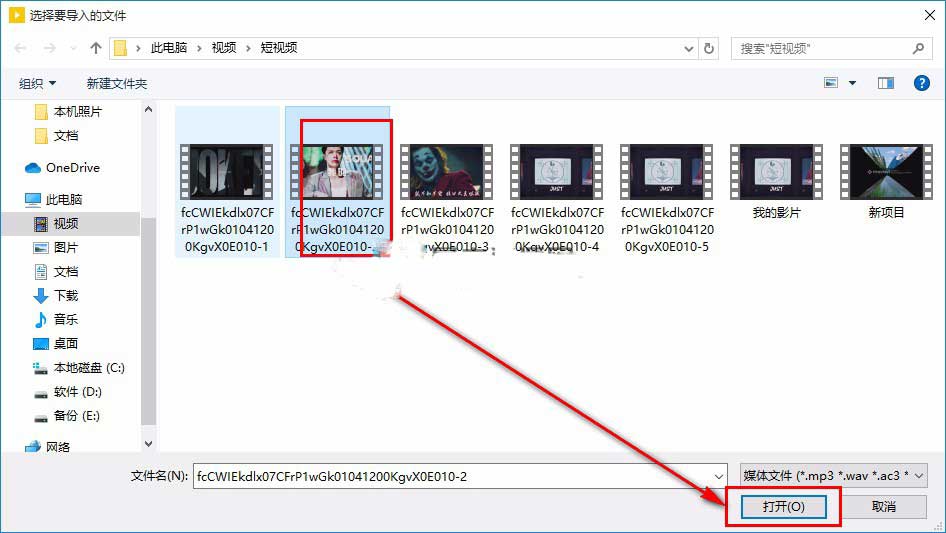Viewport: 946px width, 533px height.
Task: Select 视频 in the address path
Action: point(224,48)
